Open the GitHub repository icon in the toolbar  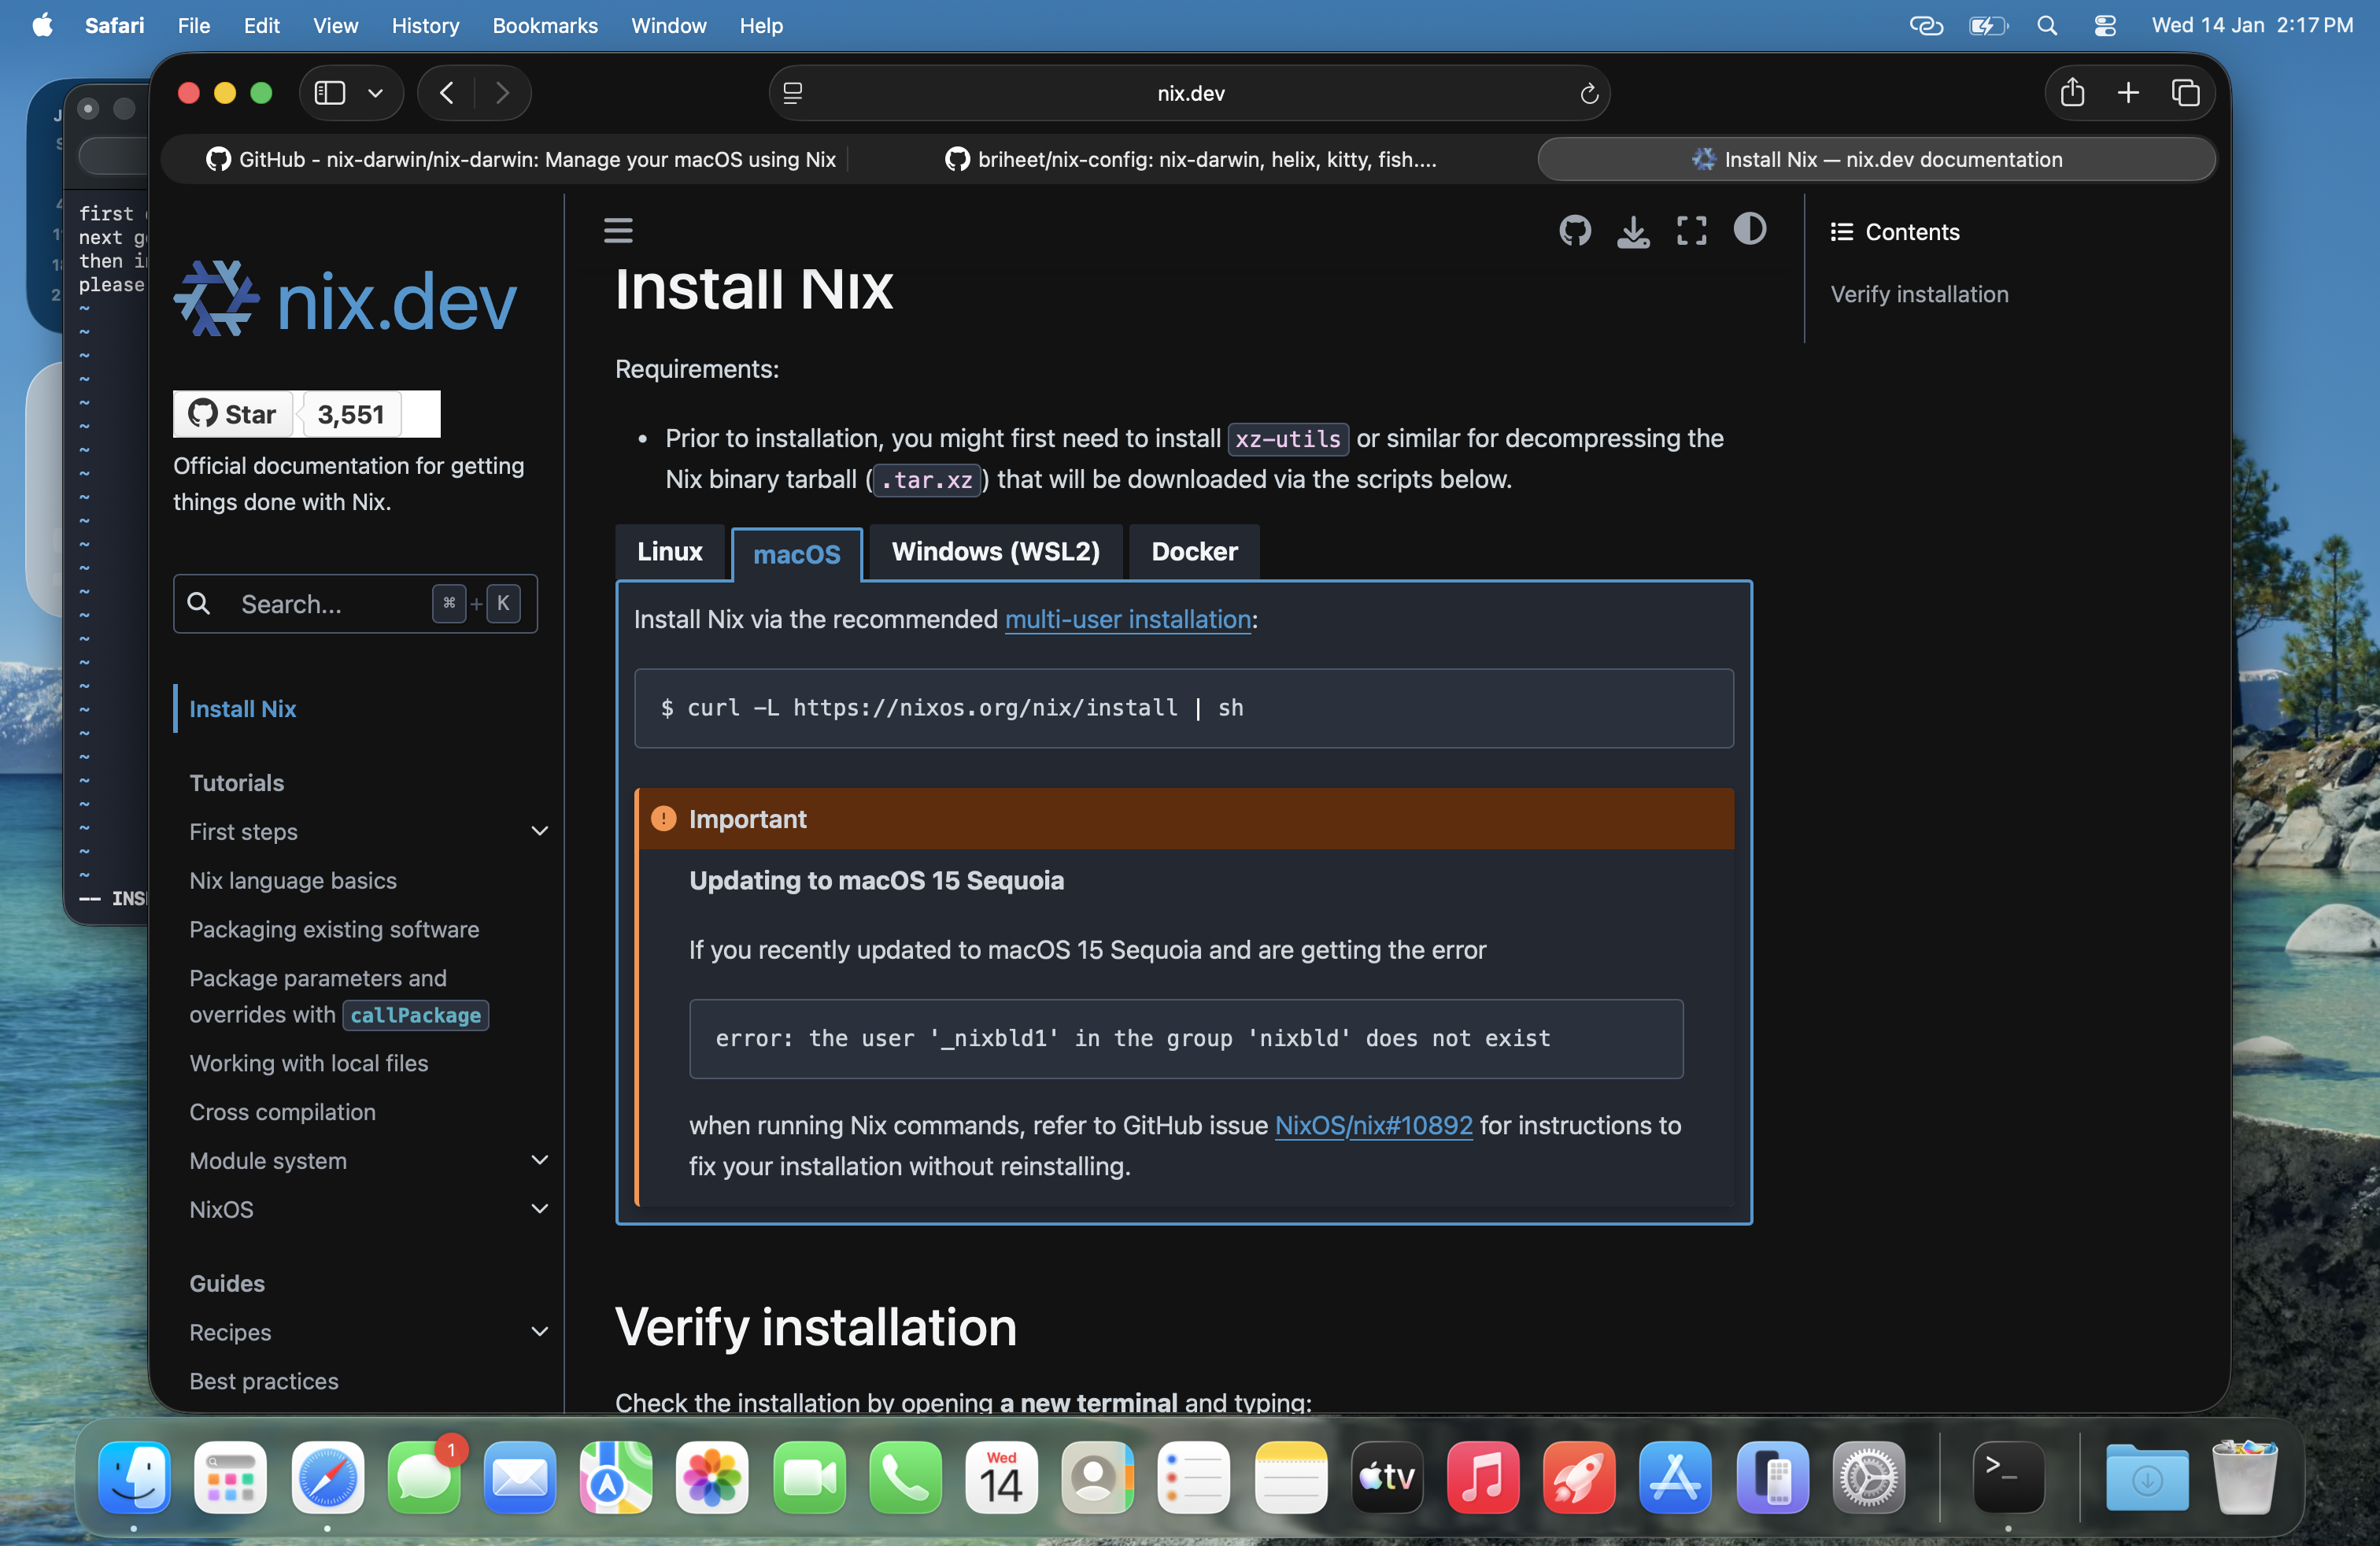(1574, 230)
